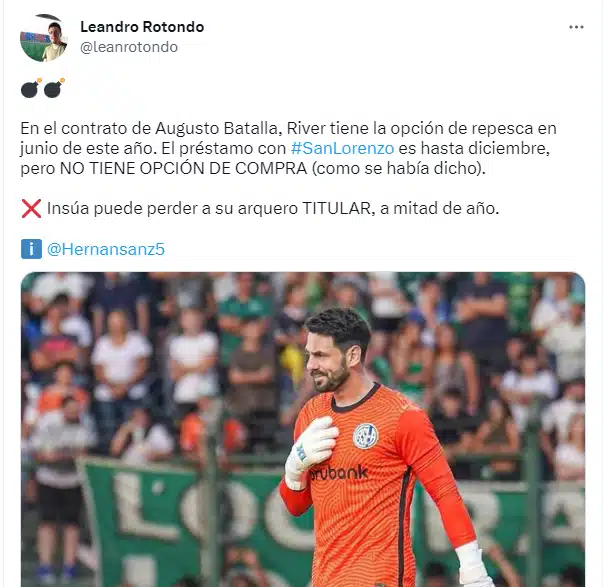Open the #SanLorenzo hashtag
The width and height of the screenshot is (603, 587).
pos(342,148)
